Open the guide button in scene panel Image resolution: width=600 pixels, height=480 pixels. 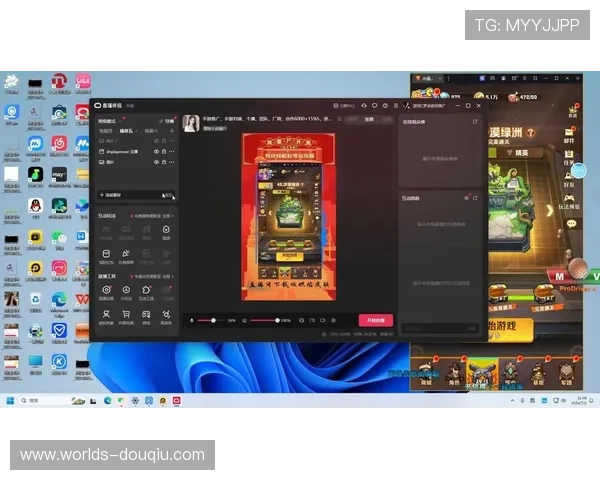click(167, 121)
